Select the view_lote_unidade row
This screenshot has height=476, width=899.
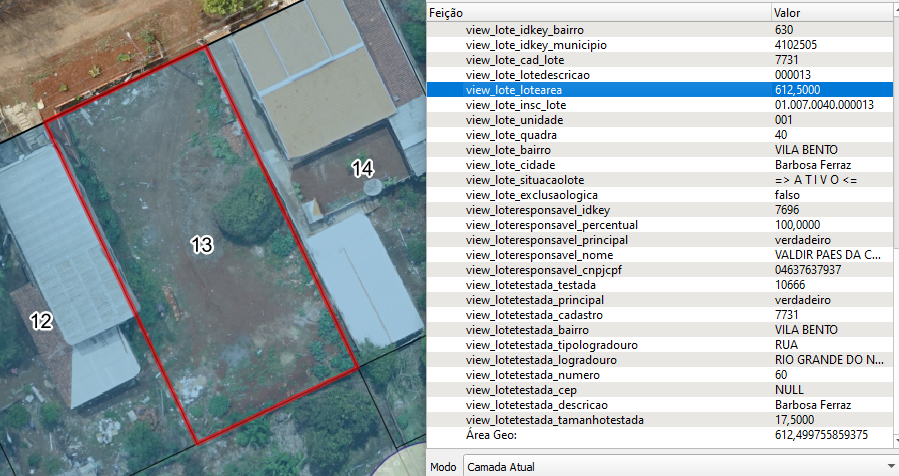660,120
